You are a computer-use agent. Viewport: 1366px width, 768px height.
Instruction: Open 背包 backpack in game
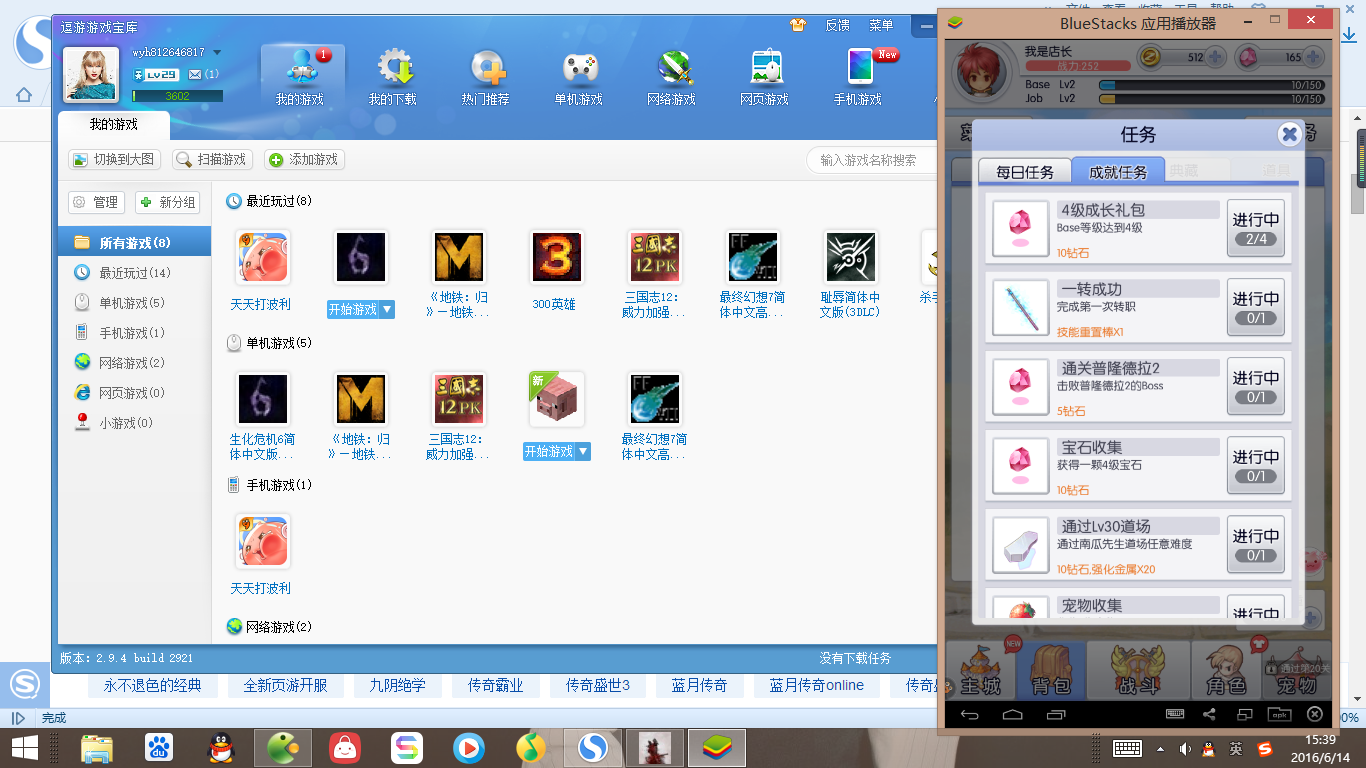point(1051,673)
